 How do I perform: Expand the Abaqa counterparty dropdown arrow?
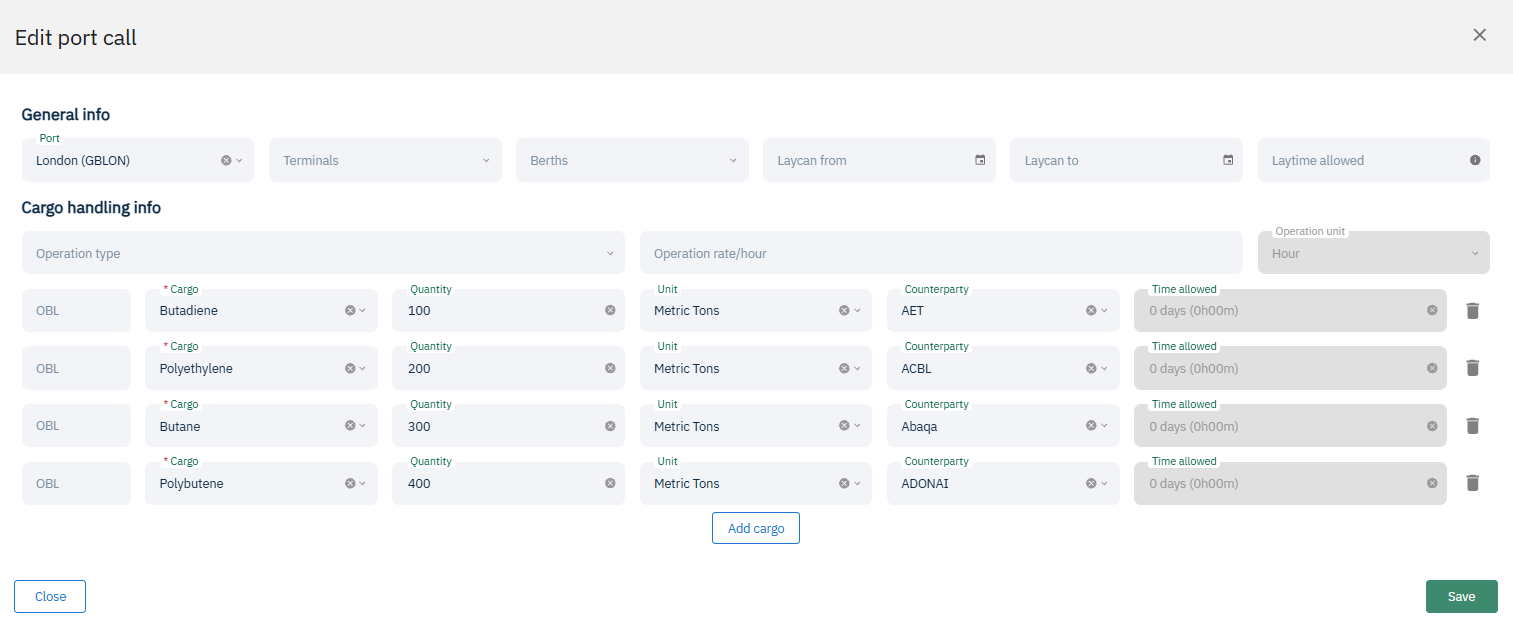[1104, 426]
